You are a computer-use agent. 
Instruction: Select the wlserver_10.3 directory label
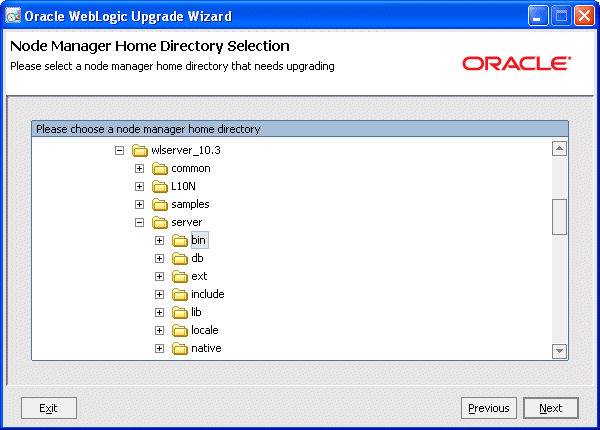(x=186, y=150)
